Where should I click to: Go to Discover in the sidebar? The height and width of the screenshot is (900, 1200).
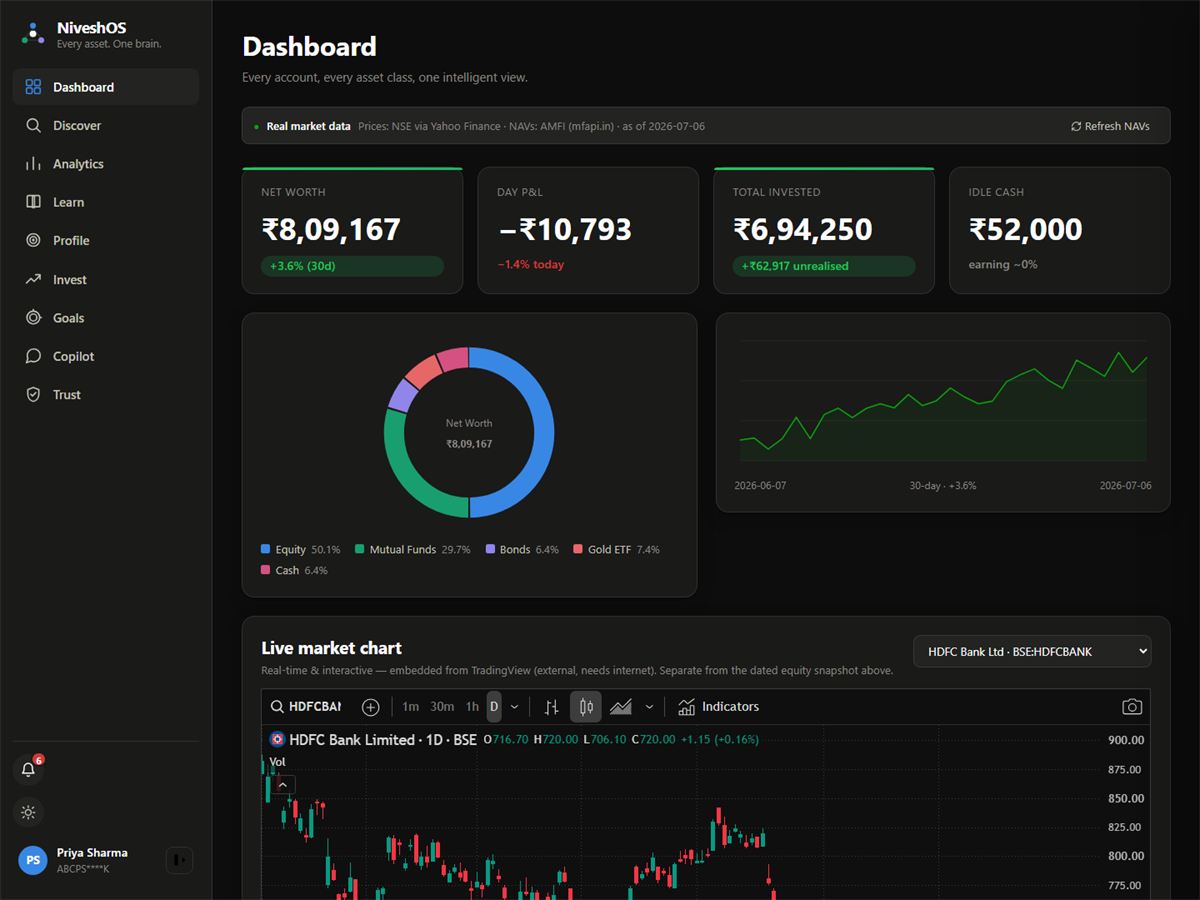(x=105, y=125)
